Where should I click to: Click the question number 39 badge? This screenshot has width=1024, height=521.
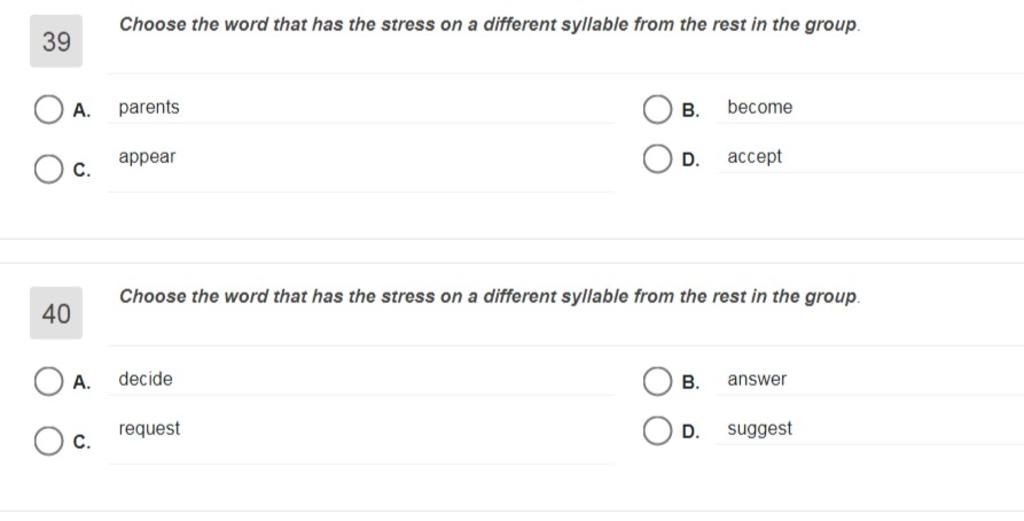[x=56, y=41]
